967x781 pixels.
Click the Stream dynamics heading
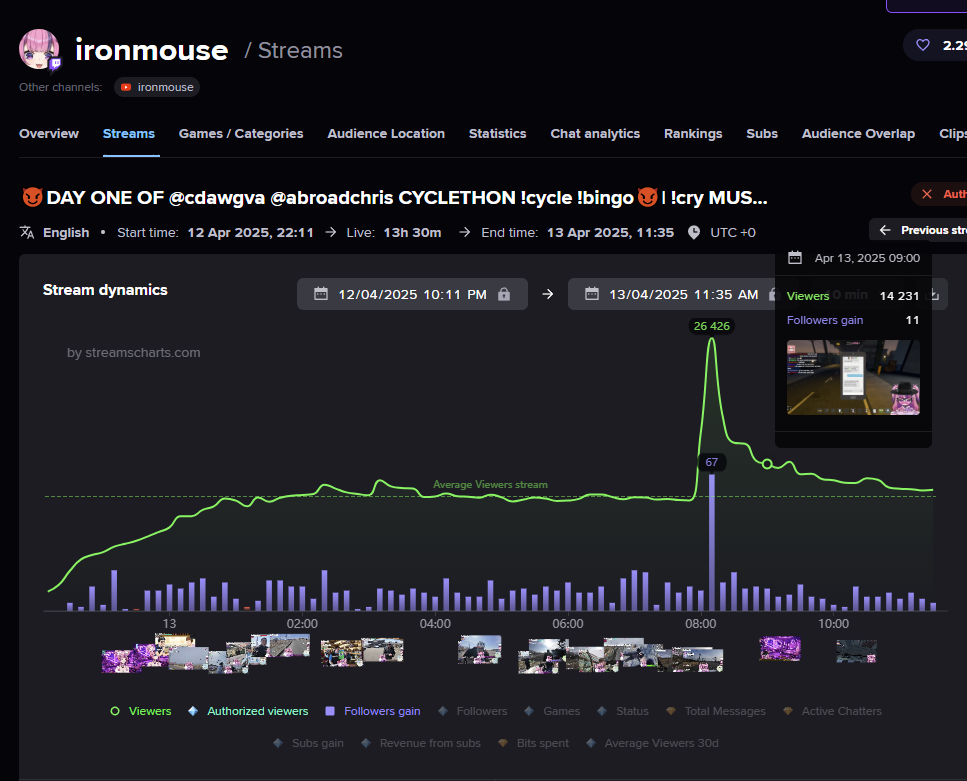pyautogui.click(x=105, y=290)
